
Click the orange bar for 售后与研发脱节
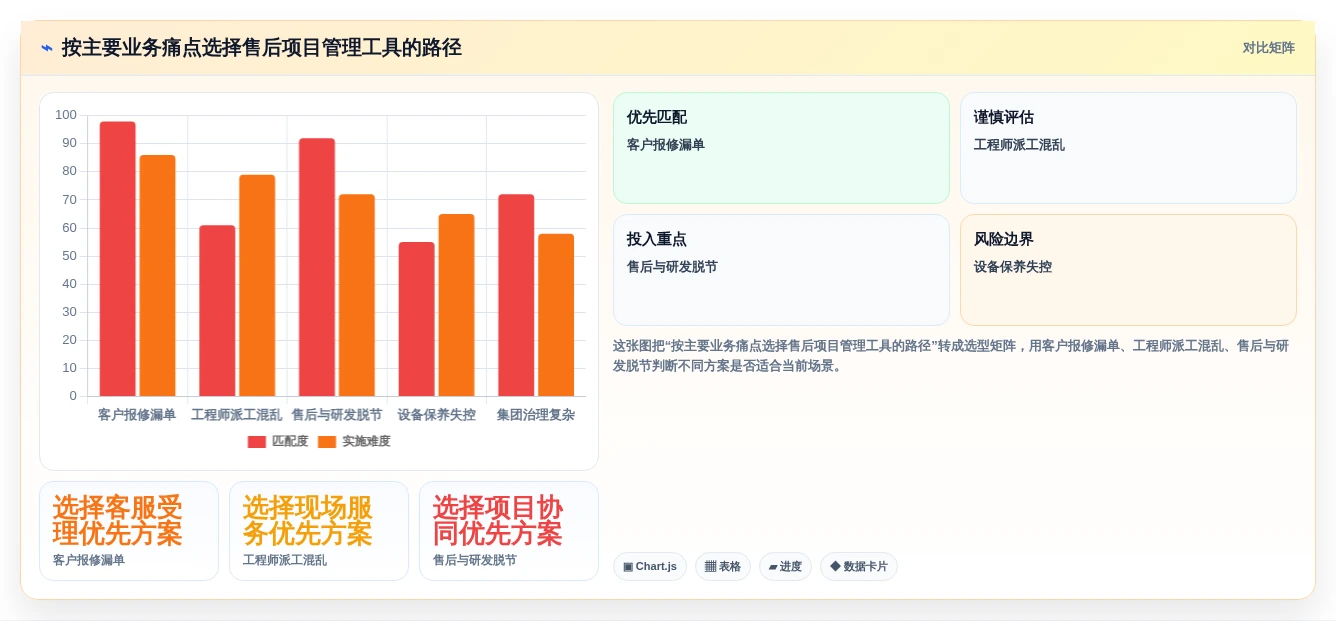357,295
